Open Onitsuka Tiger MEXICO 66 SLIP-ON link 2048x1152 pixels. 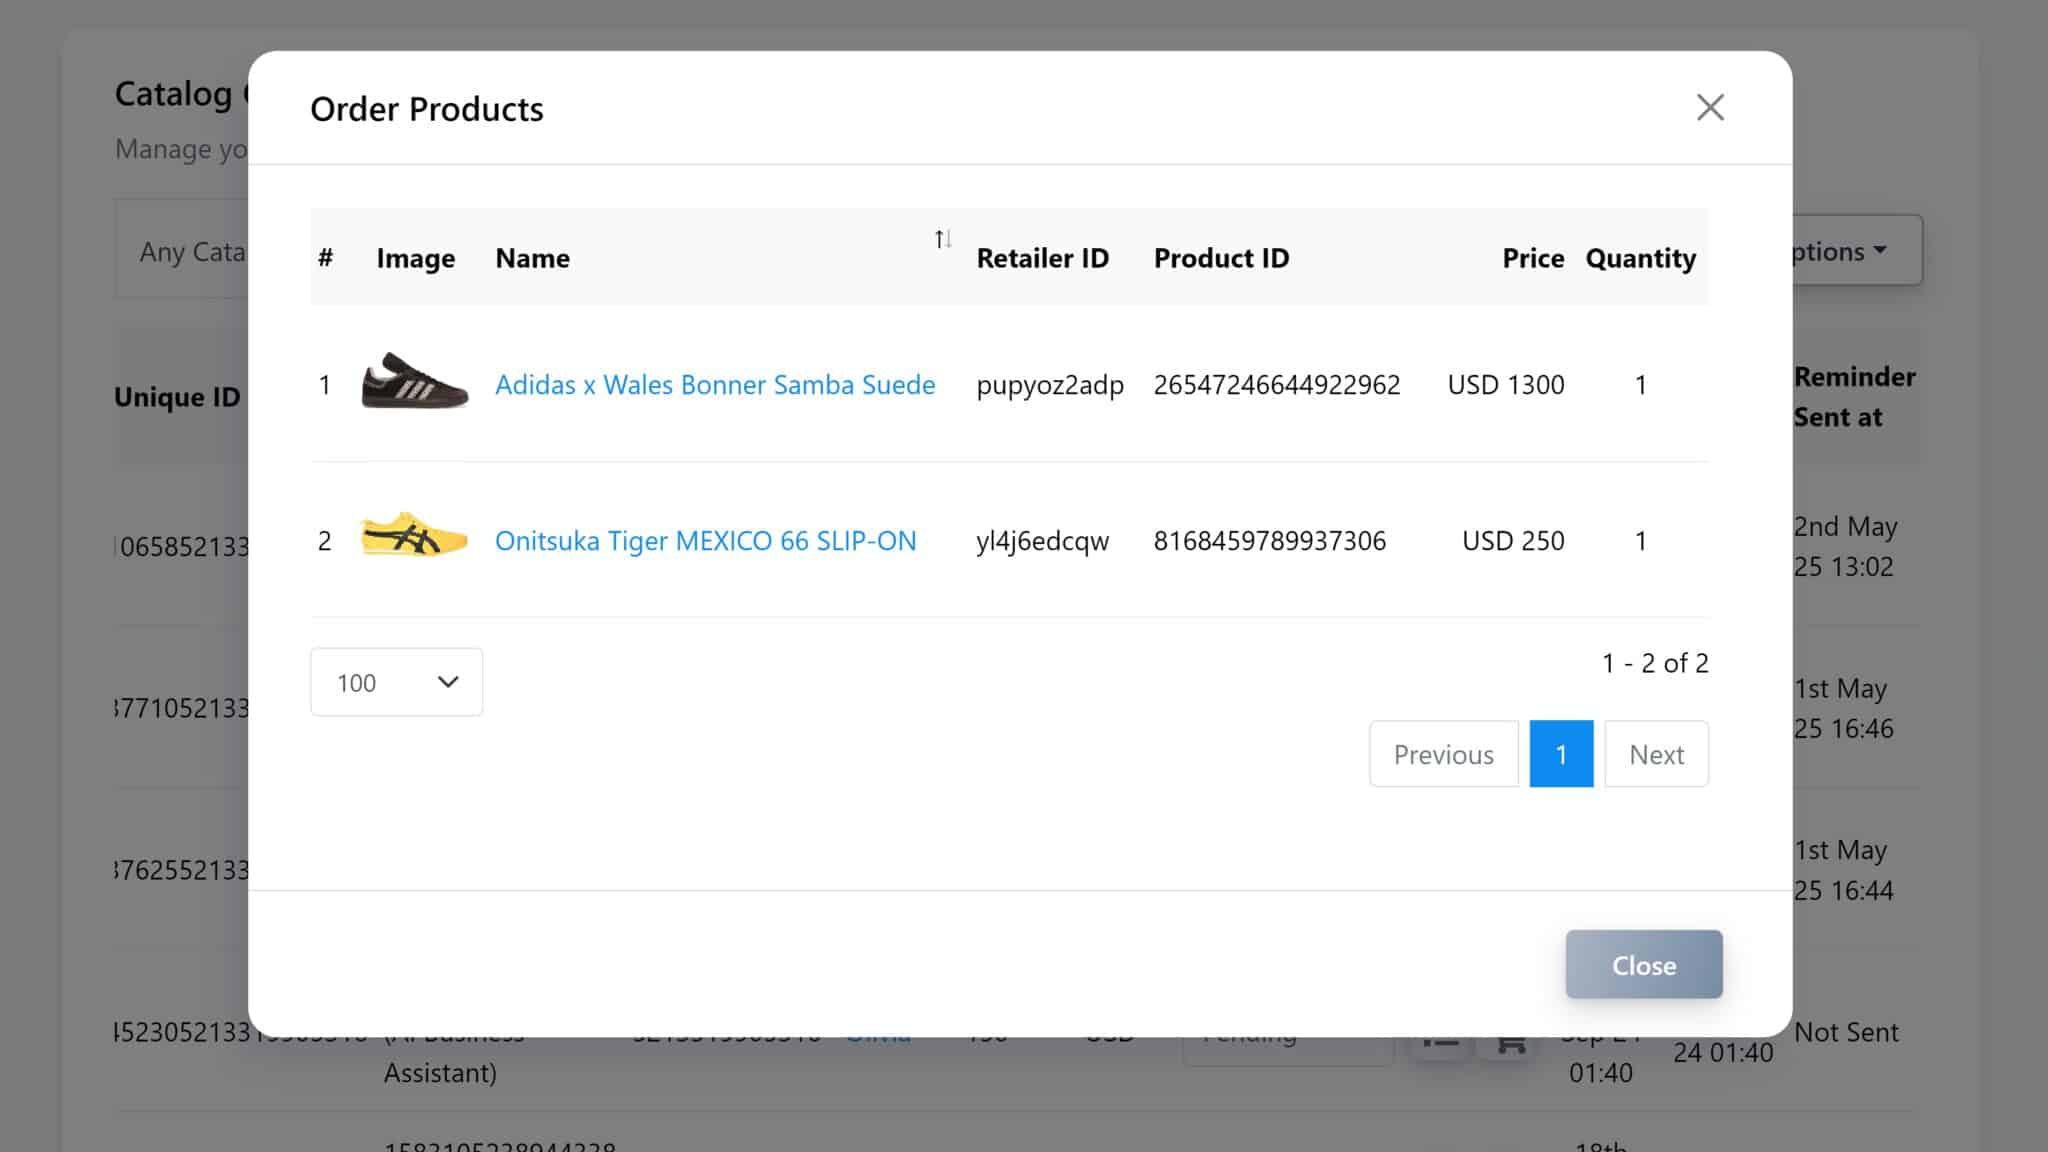pos(705,541)
